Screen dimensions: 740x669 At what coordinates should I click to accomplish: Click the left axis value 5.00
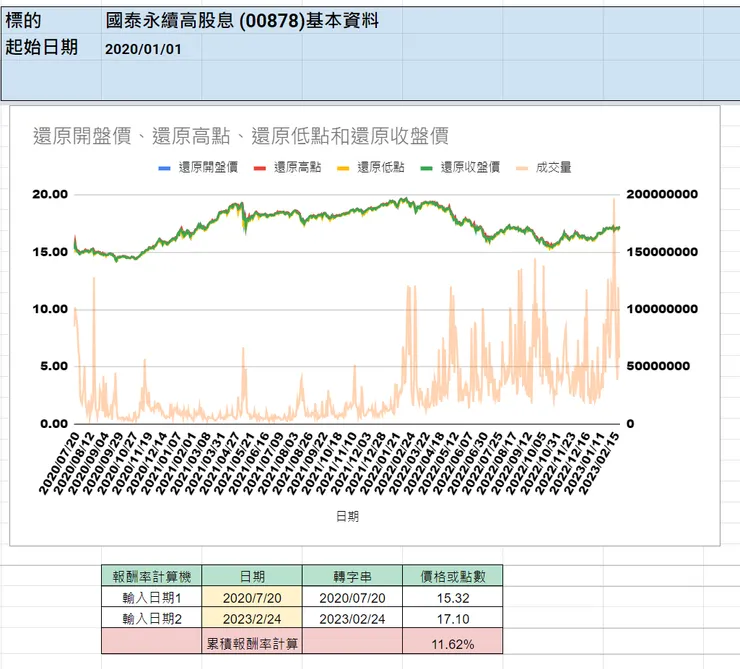click(x=54, y=366)
